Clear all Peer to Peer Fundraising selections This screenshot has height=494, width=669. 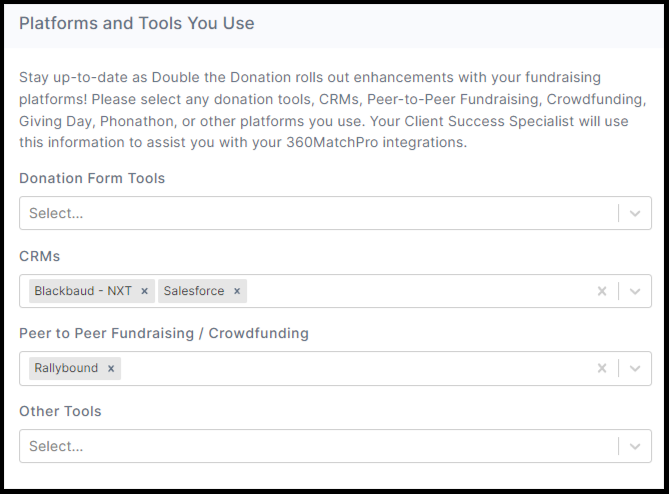pos(602,368)
